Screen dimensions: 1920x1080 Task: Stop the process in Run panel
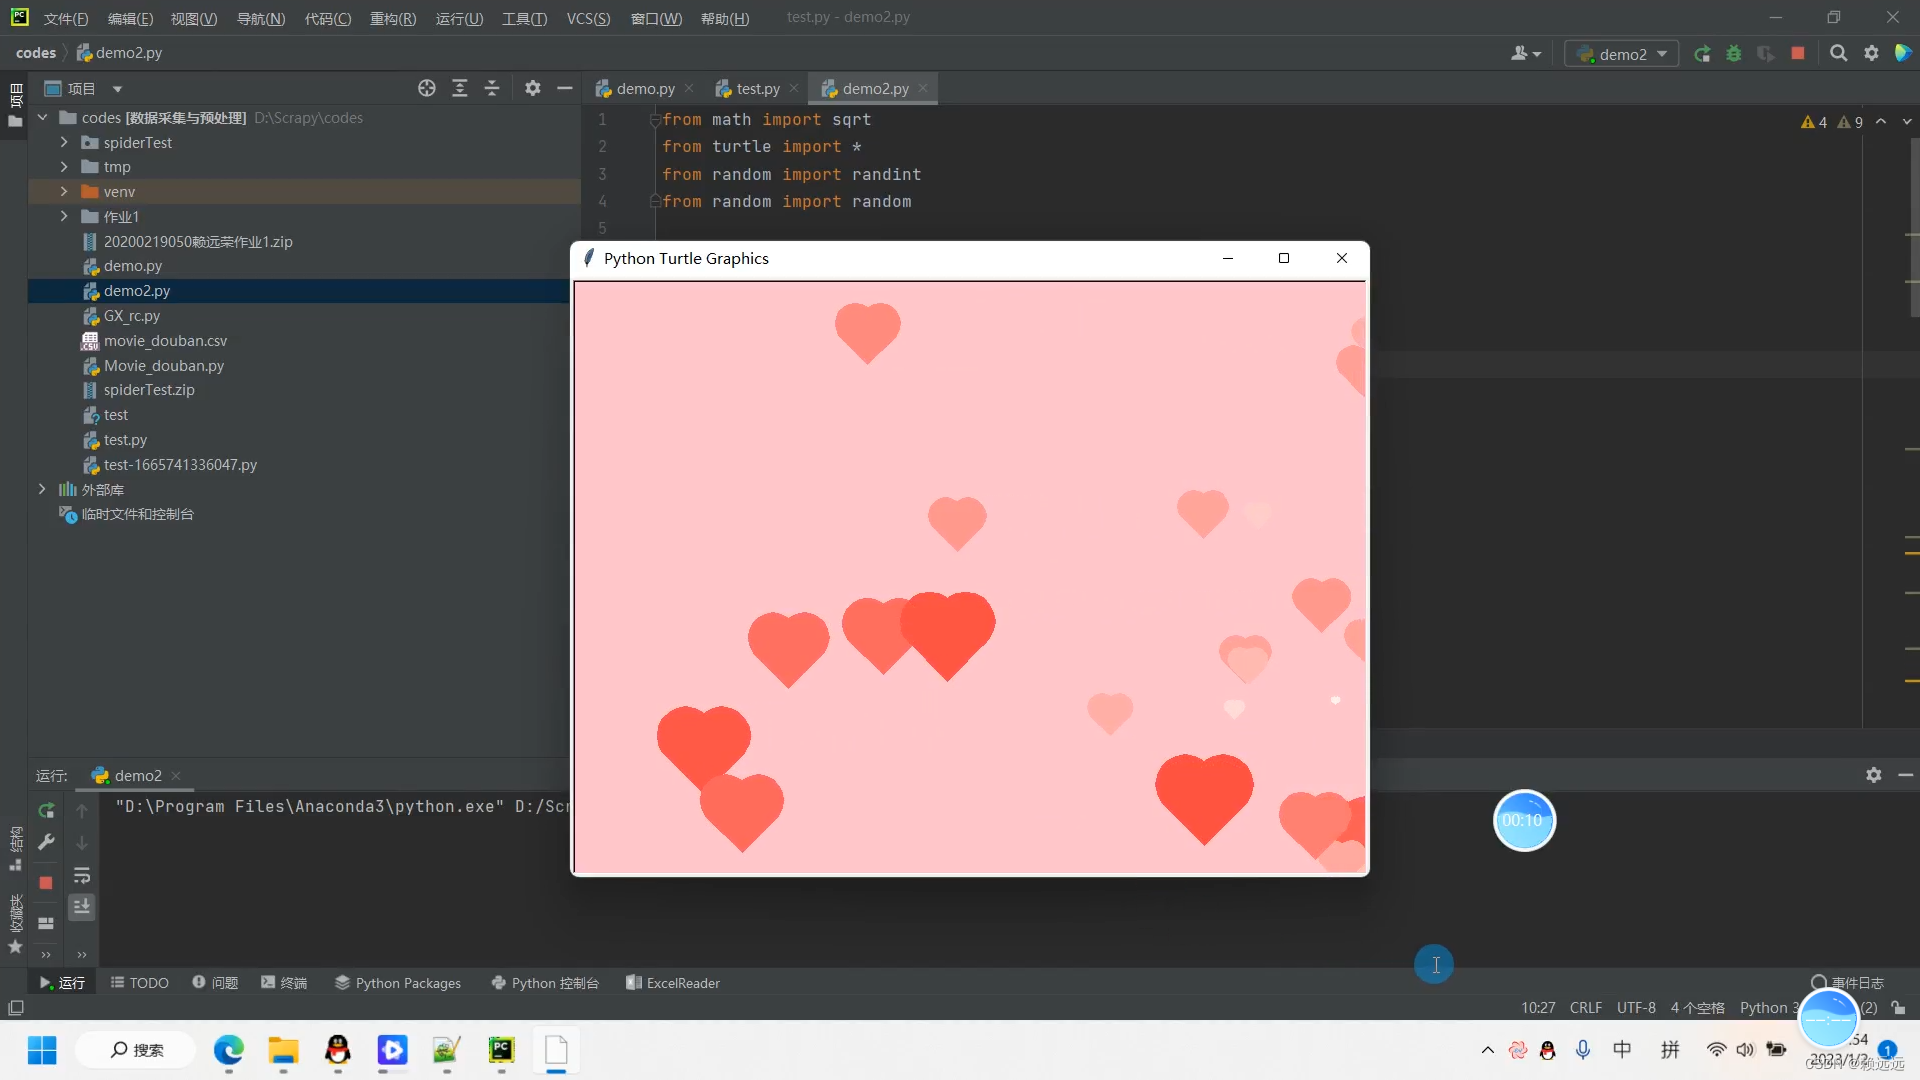[x=46, y=883]
